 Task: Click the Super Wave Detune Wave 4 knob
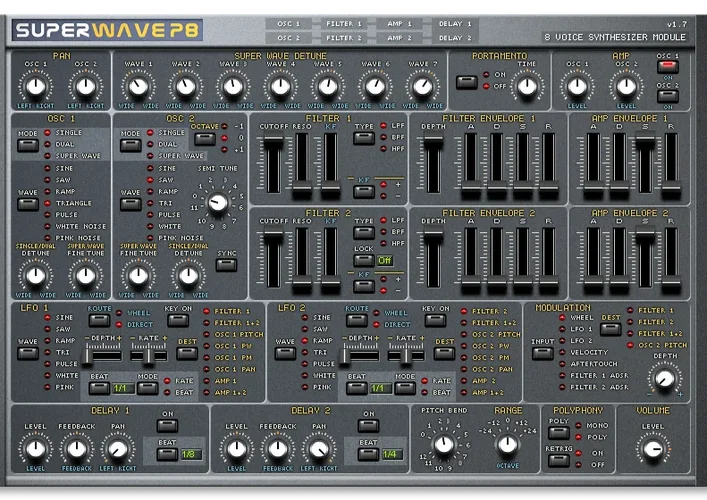280,86
